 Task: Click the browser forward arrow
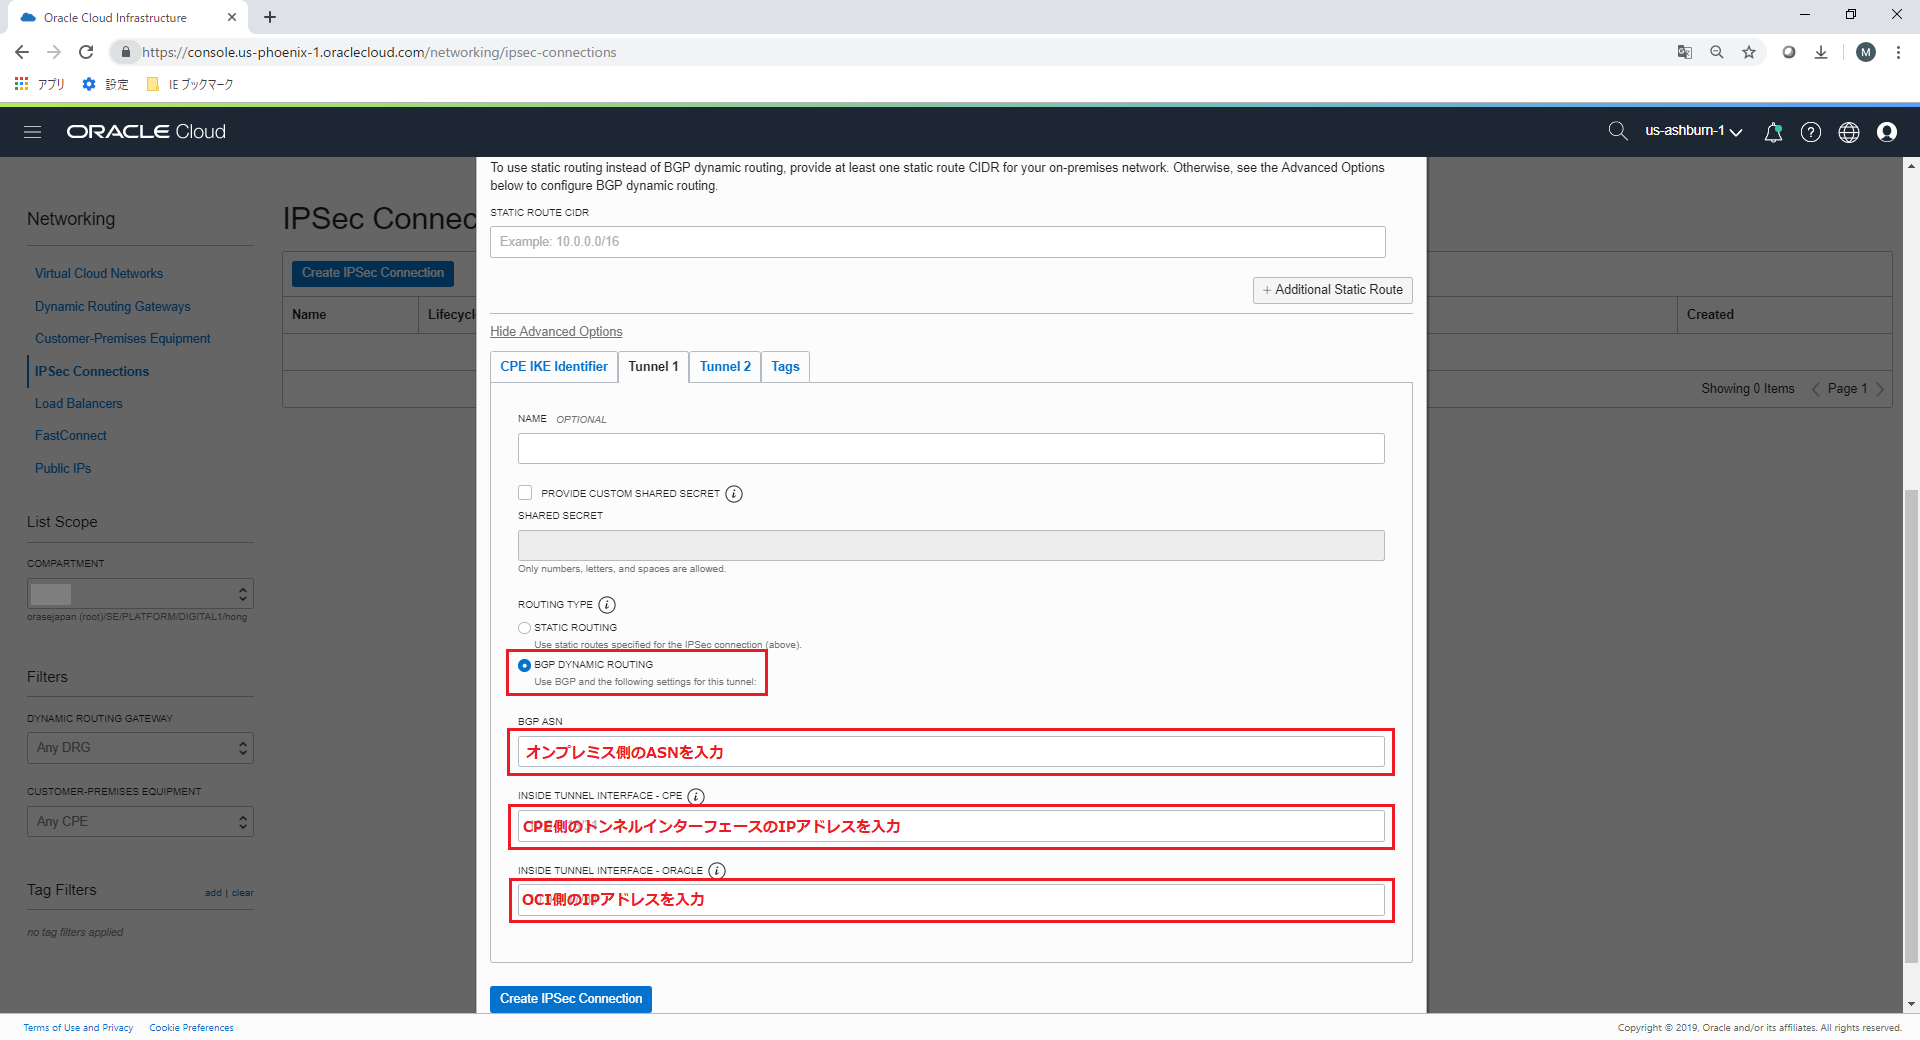(54, 52)
